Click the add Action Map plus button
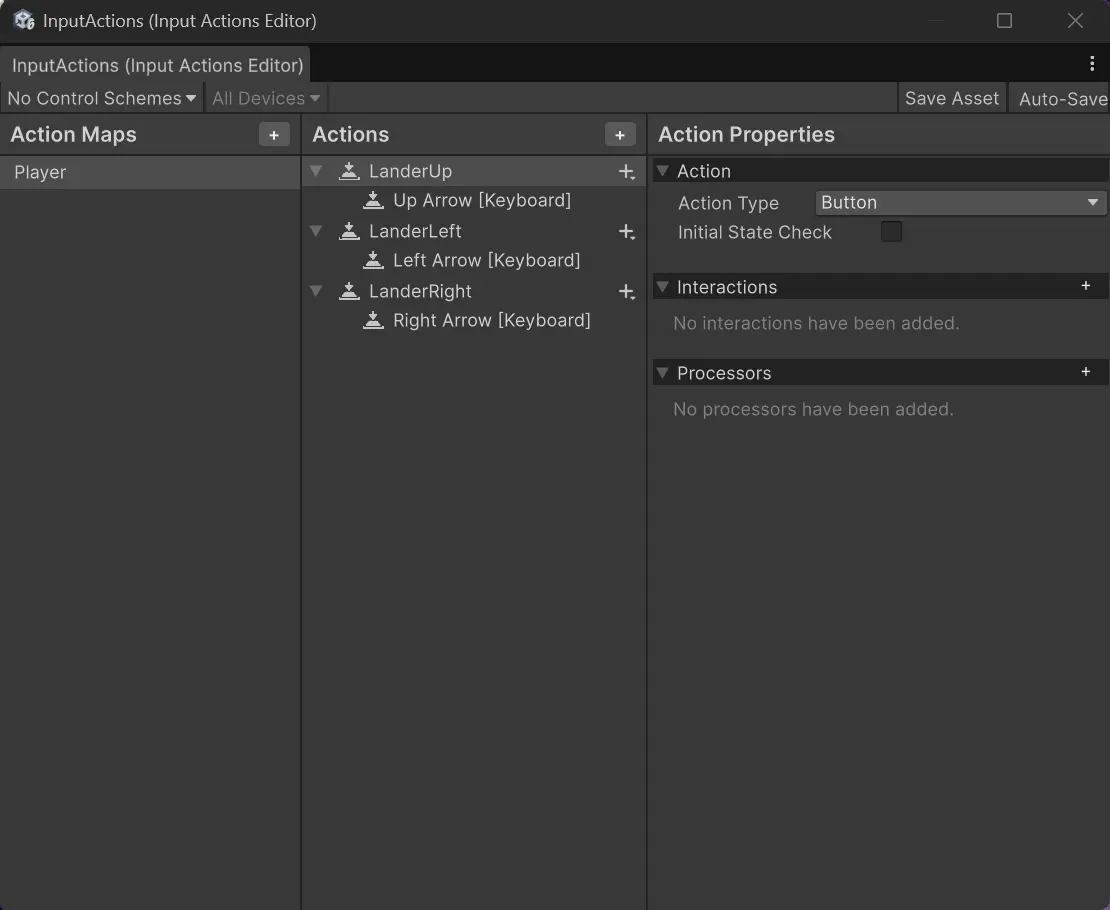 click(274, 135)
